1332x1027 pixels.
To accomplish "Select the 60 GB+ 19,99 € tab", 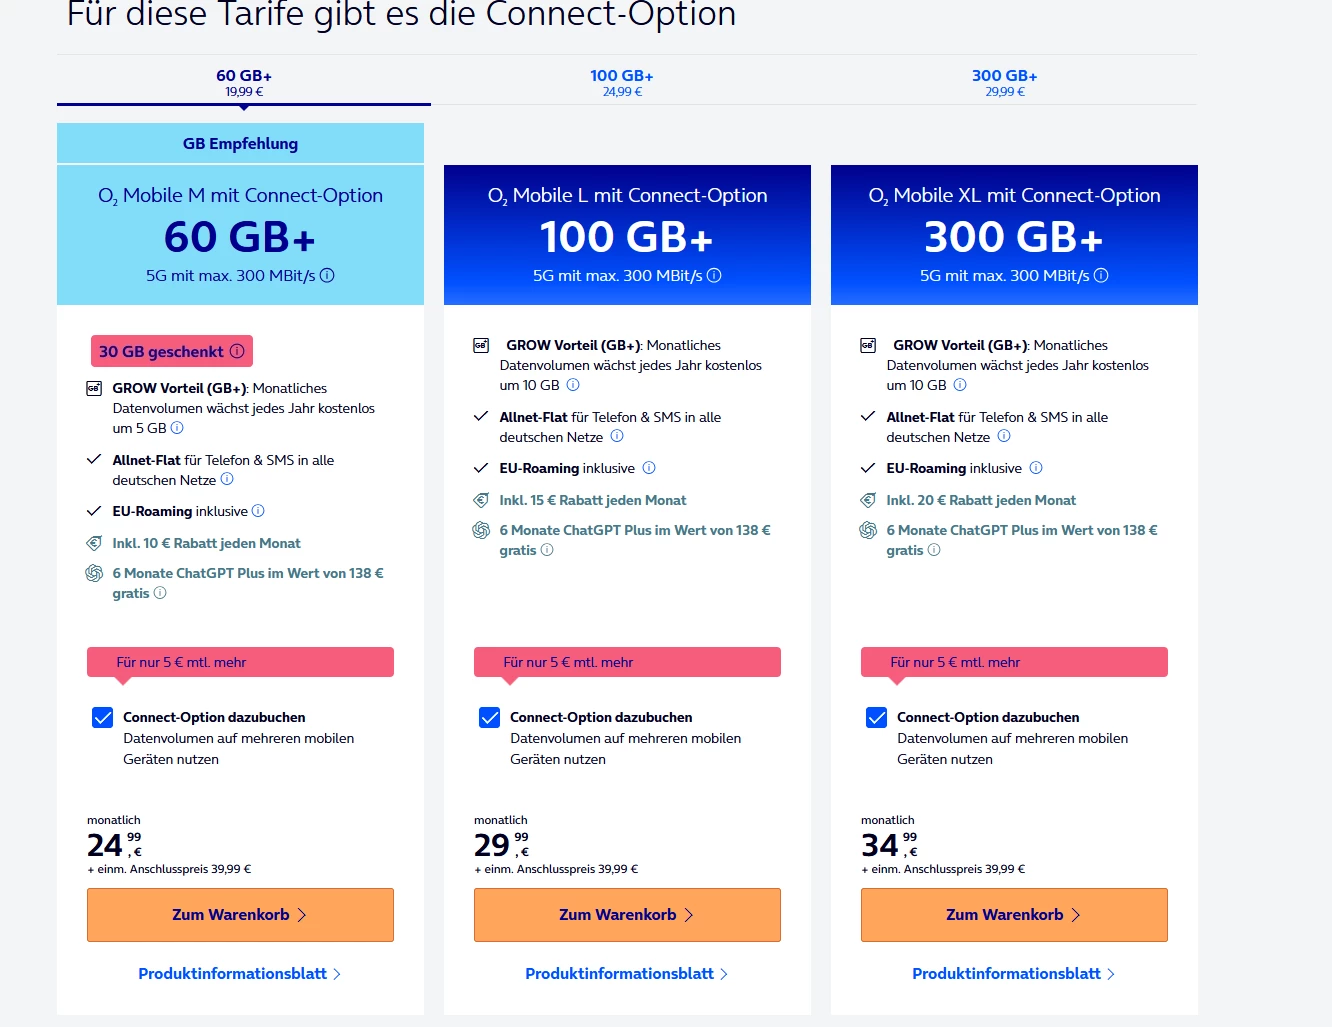I will [x=244, y=82].
